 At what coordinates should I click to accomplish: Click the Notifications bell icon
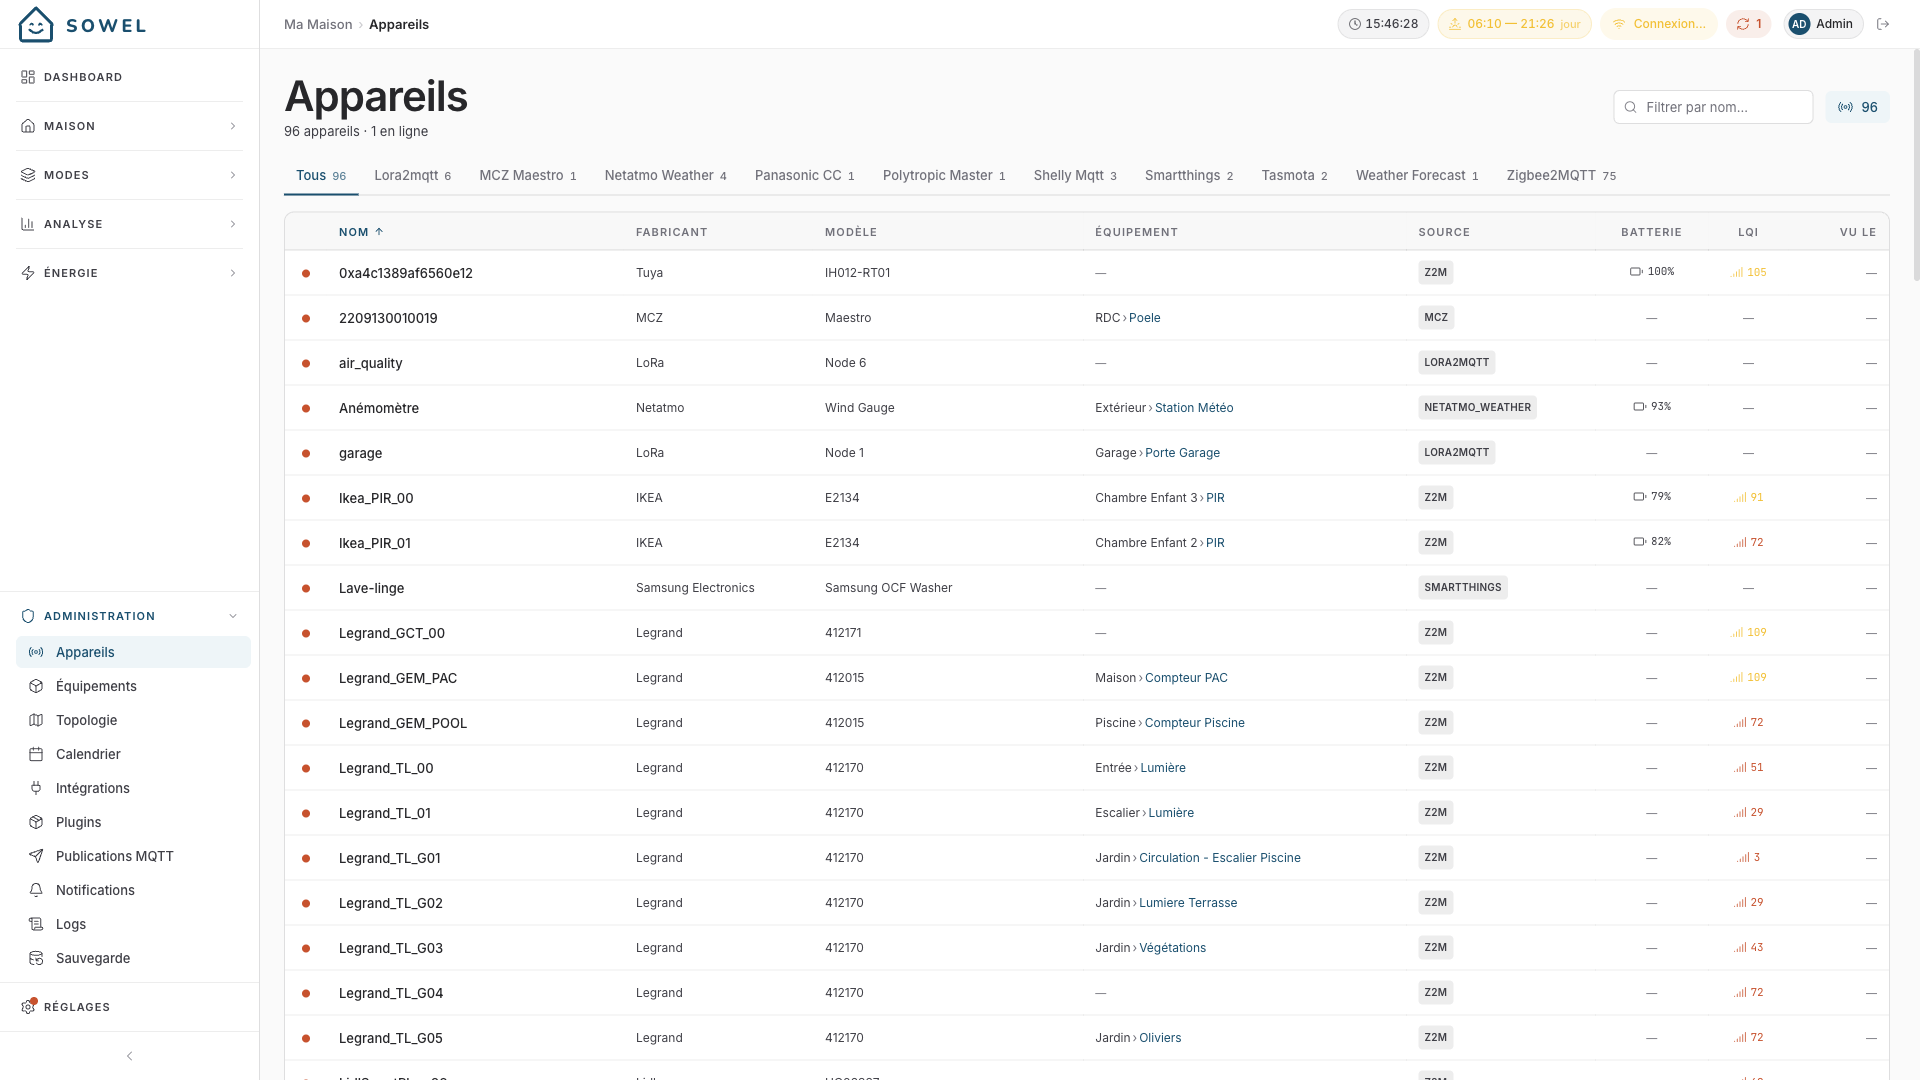[36, 890]
